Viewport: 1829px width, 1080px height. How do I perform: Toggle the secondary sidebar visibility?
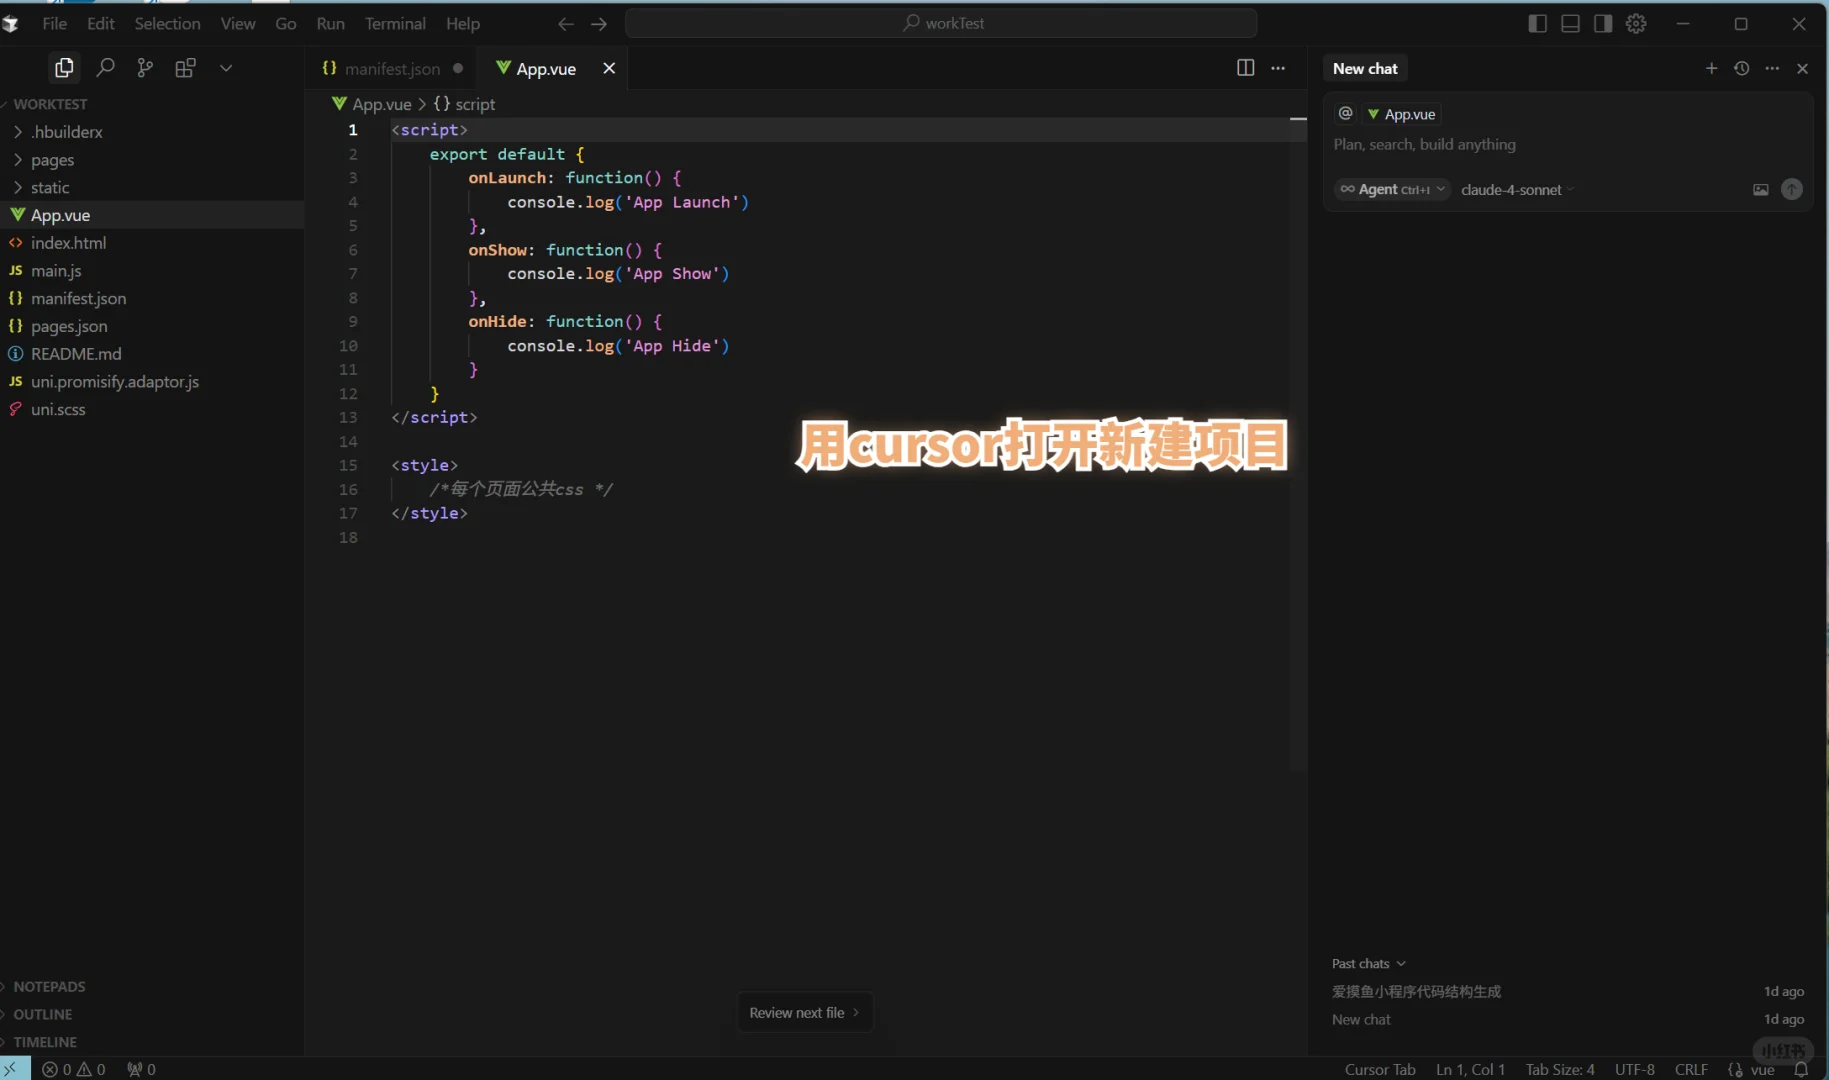pos(1604,23)
